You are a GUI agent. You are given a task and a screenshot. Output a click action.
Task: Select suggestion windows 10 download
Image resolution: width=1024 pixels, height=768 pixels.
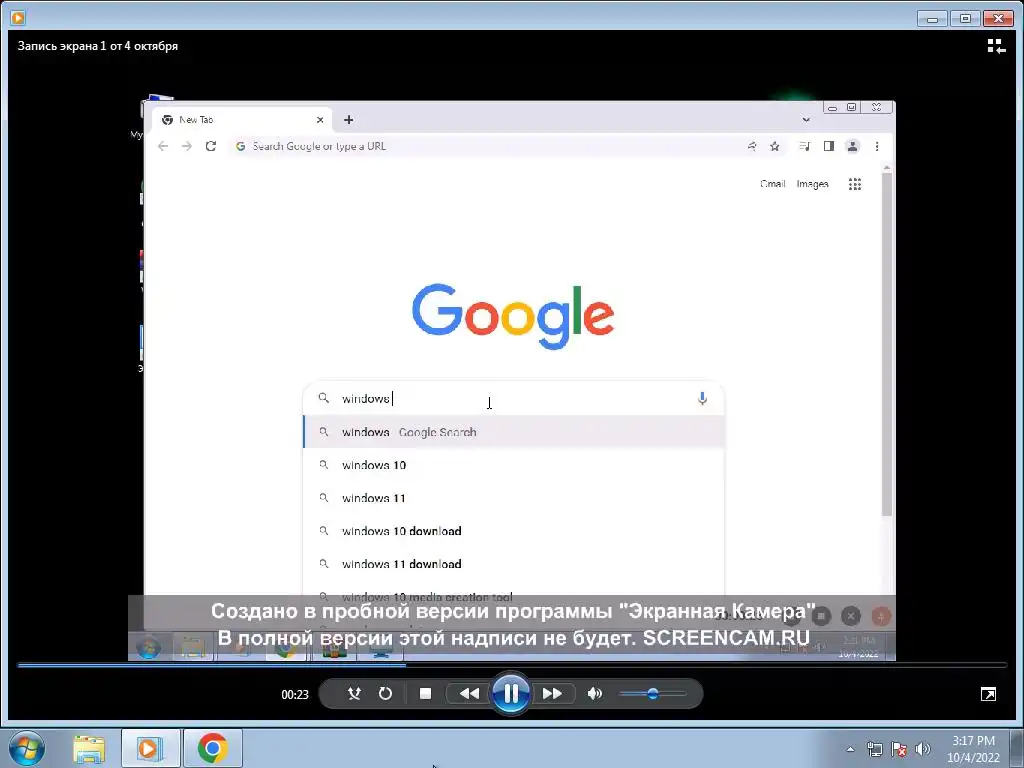tap(514, 531)
